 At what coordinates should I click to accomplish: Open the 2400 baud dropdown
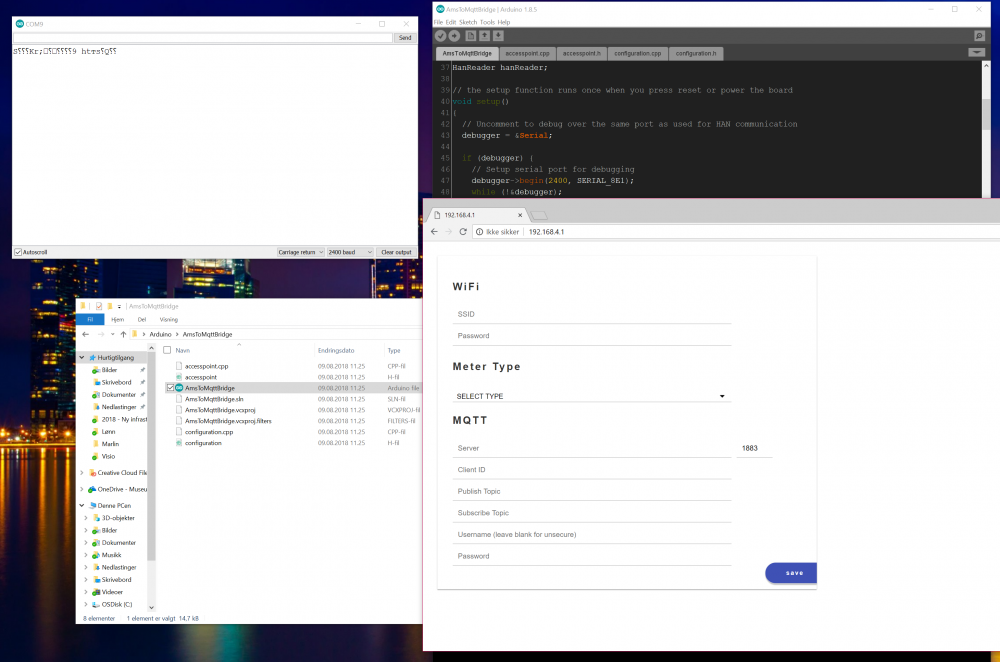click(x=350, y=252)
